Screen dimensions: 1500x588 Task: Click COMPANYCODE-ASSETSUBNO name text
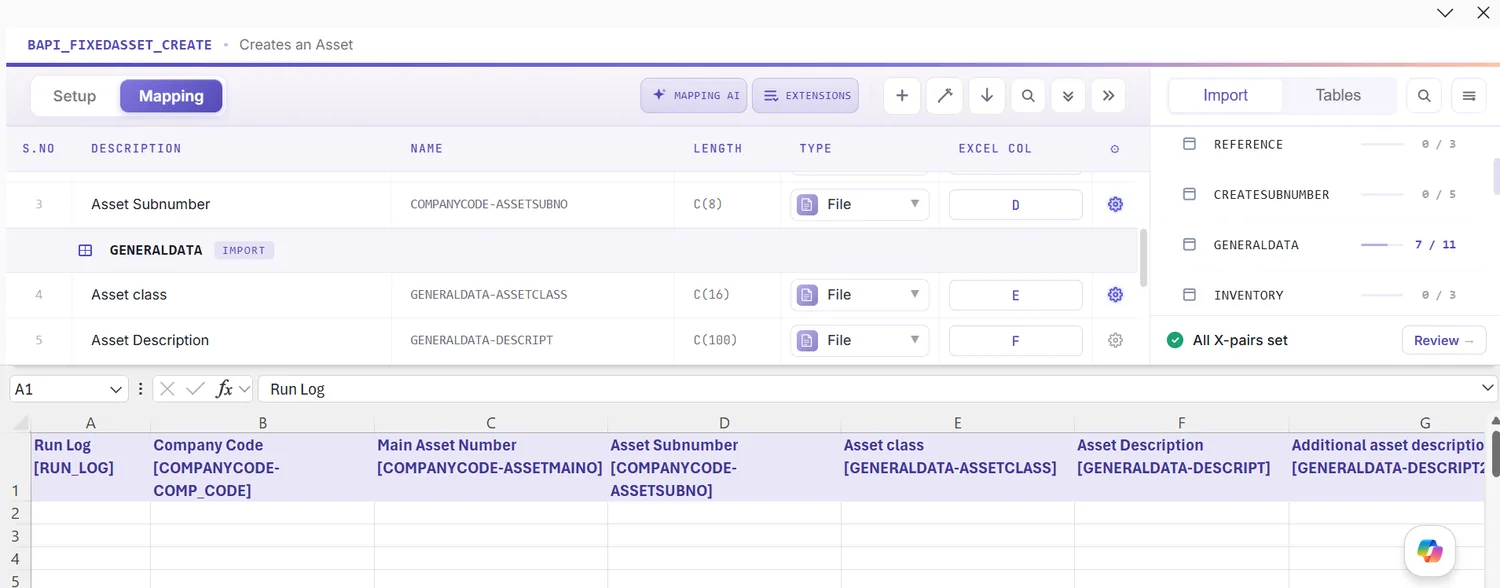point(489,204)
